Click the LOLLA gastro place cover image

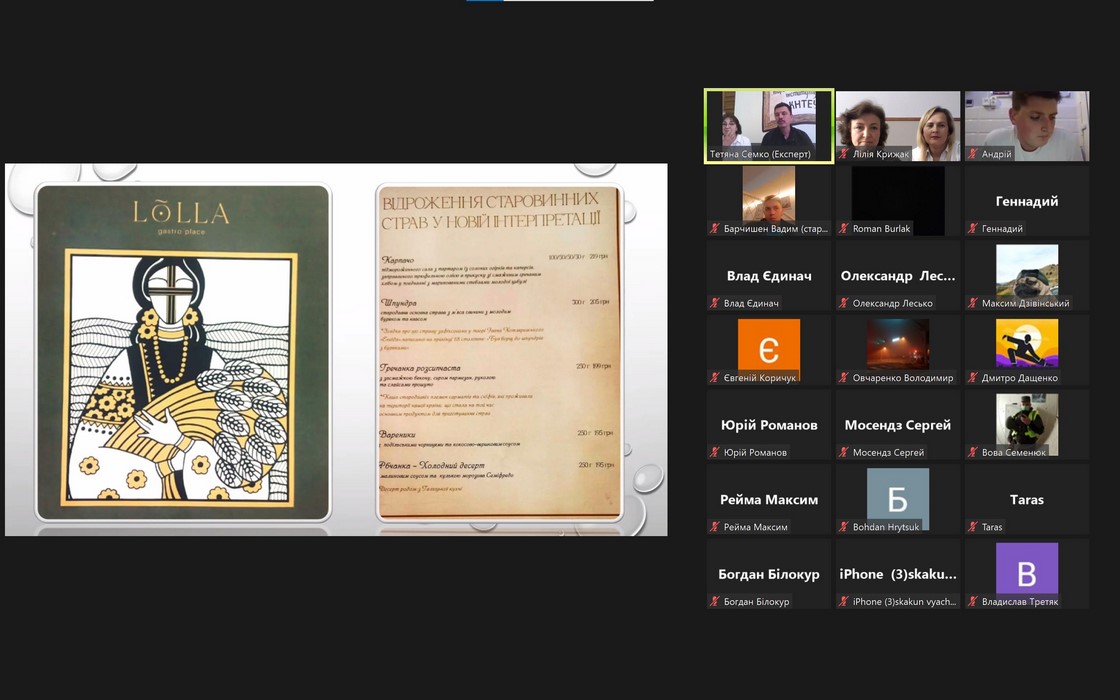point(183,352)
